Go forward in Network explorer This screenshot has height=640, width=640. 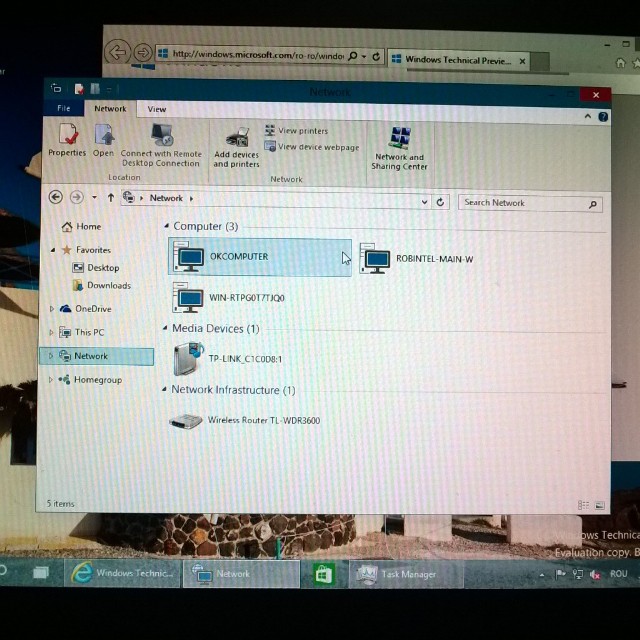pos(76,198)
